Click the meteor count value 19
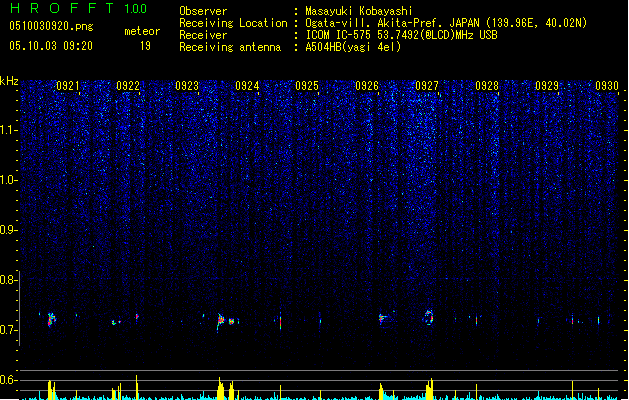629x400 pixels. 145,46
